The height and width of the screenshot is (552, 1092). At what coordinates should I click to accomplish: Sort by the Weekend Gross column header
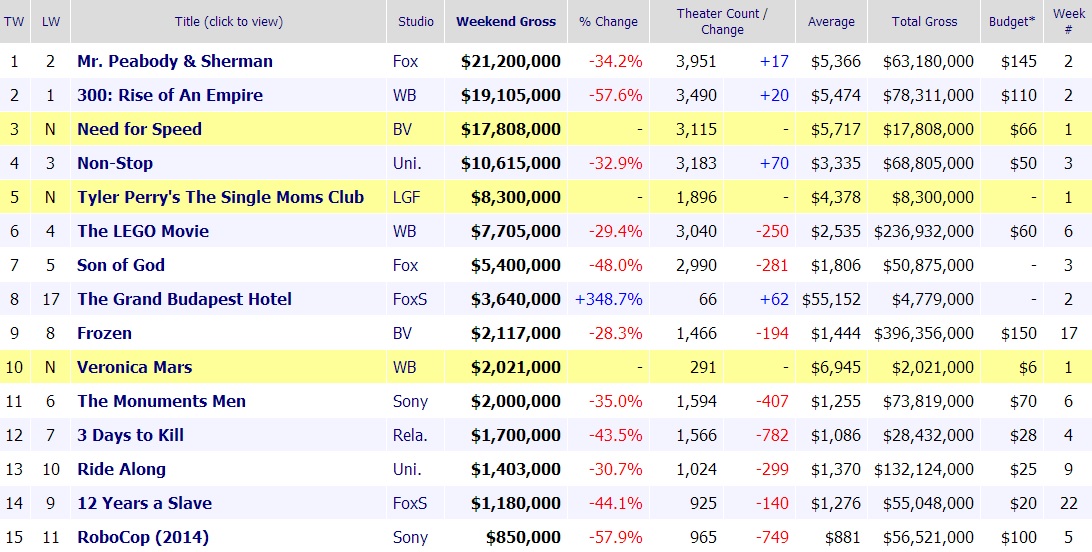coord(508,21)
